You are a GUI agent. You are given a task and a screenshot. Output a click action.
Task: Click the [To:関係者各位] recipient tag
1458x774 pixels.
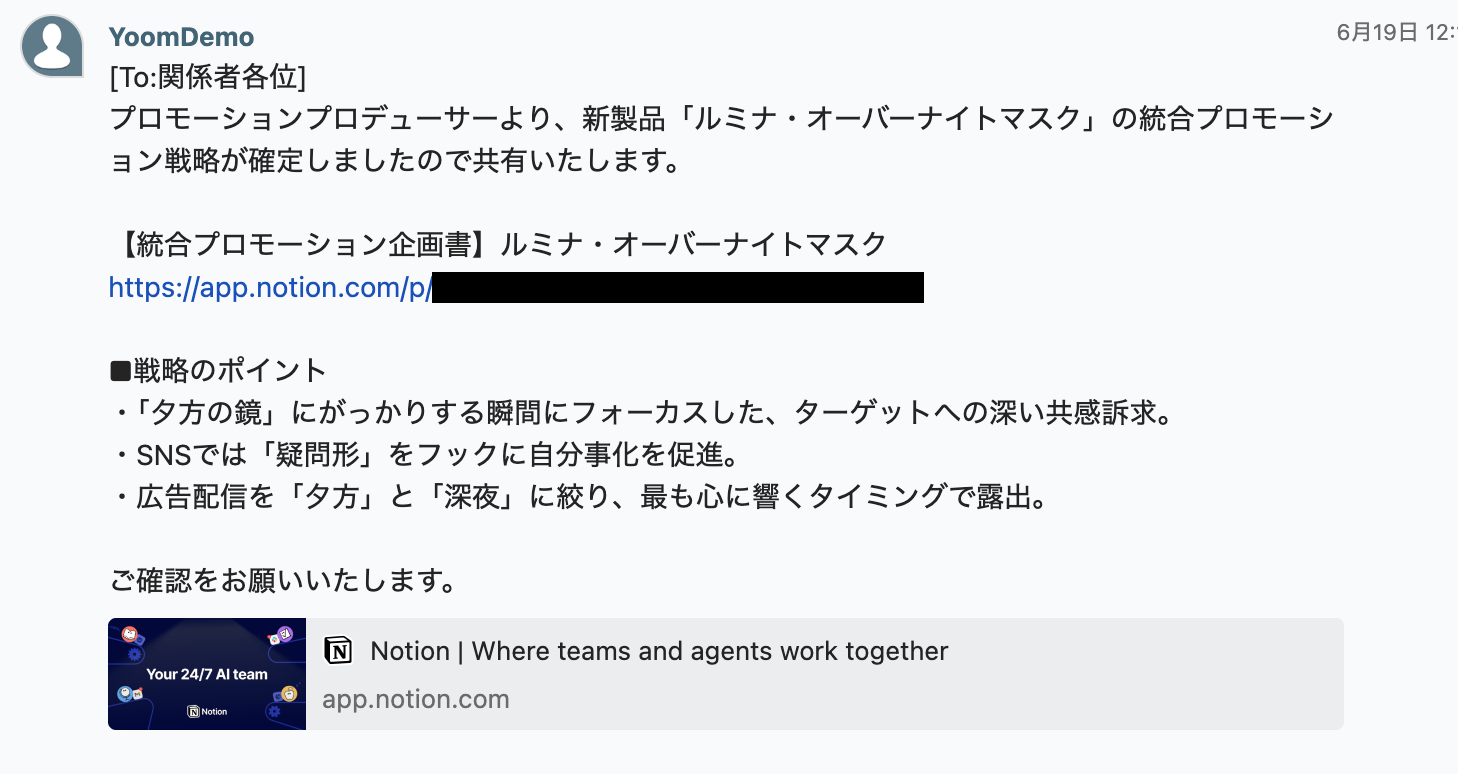pos(207,77)
